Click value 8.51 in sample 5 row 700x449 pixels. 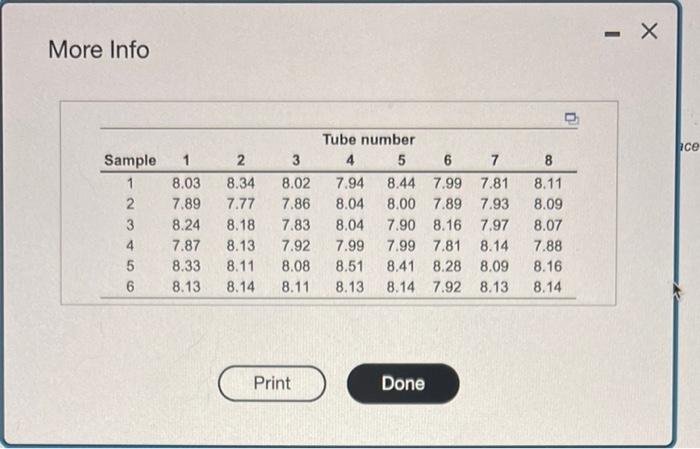pos(350,266)
